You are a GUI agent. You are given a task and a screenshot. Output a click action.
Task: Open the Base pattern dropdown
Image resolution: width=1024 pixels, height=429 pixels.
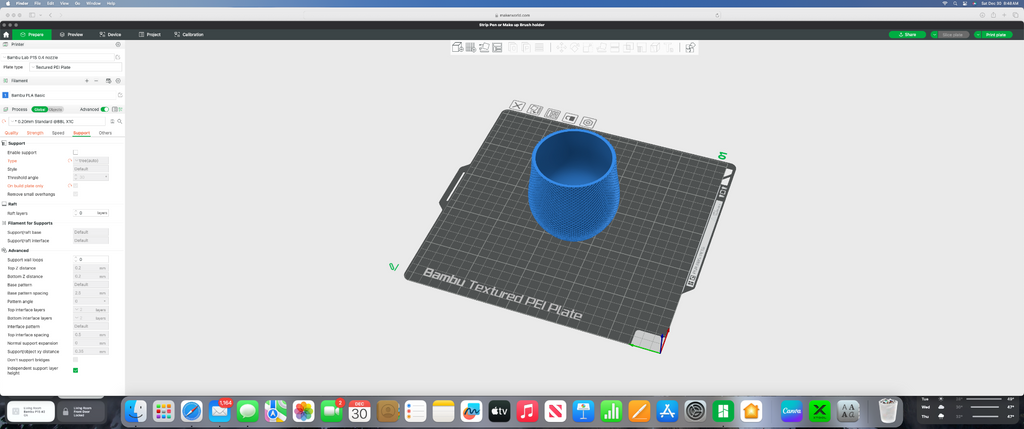(91, 285)
